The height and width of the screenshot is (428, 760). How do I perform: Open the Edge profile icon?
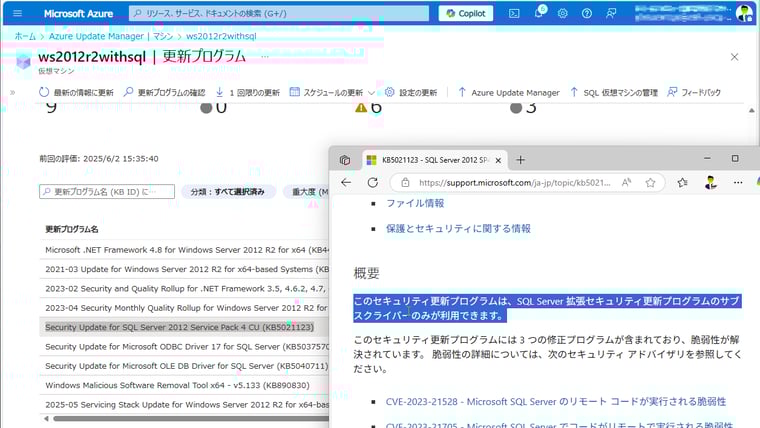tap(711, 183)
